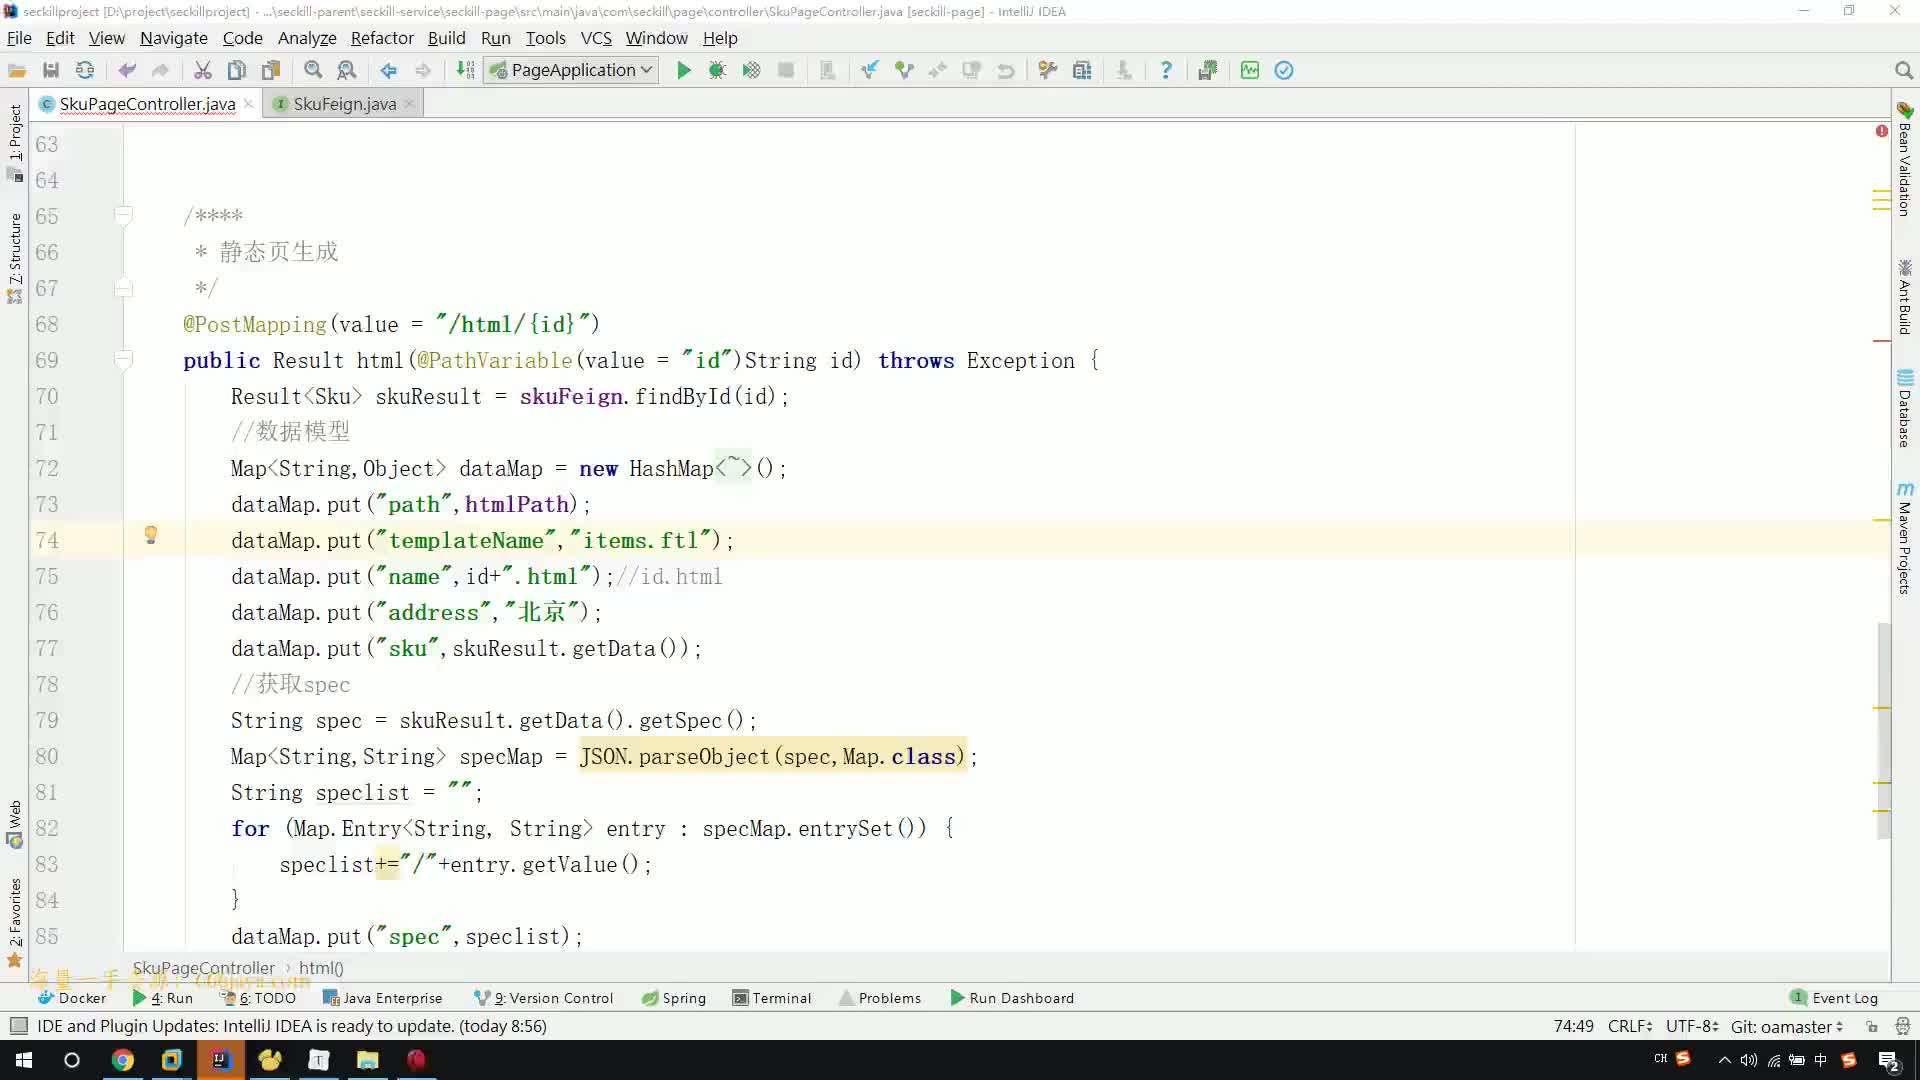Open the Navigate menu

pos(174,38)
